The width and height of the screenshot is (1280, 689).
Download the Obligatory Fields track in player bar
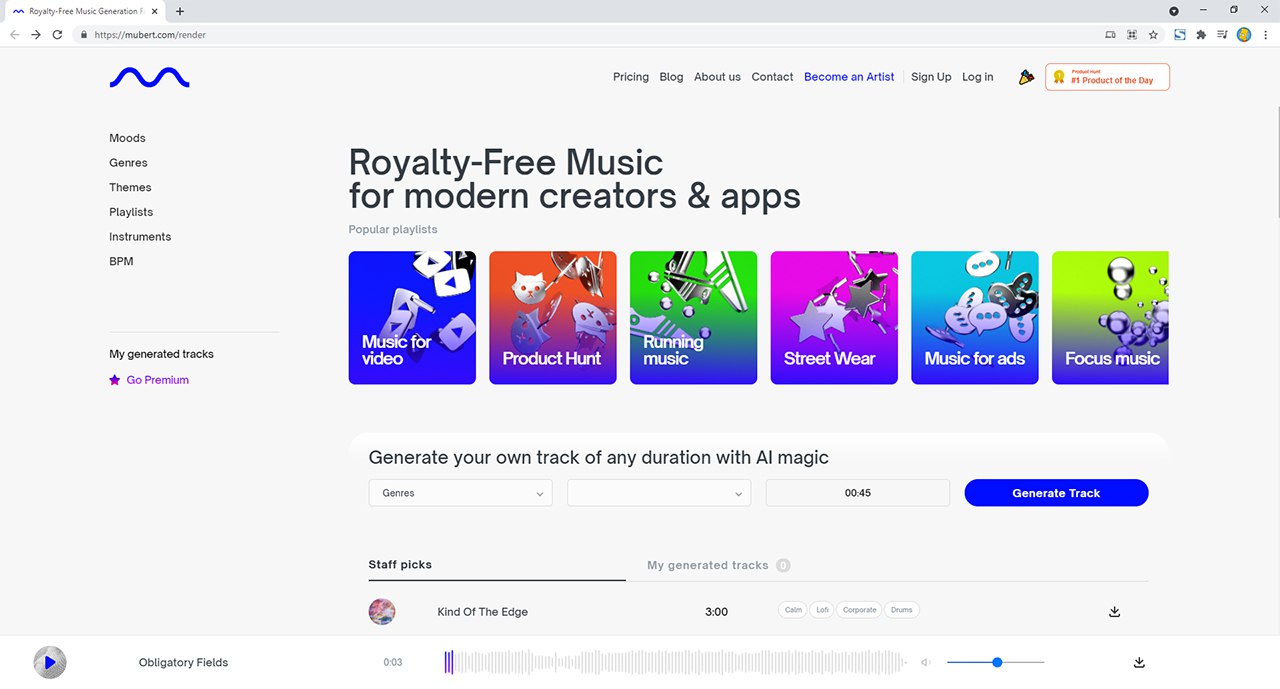click(x=1139, y=662)
